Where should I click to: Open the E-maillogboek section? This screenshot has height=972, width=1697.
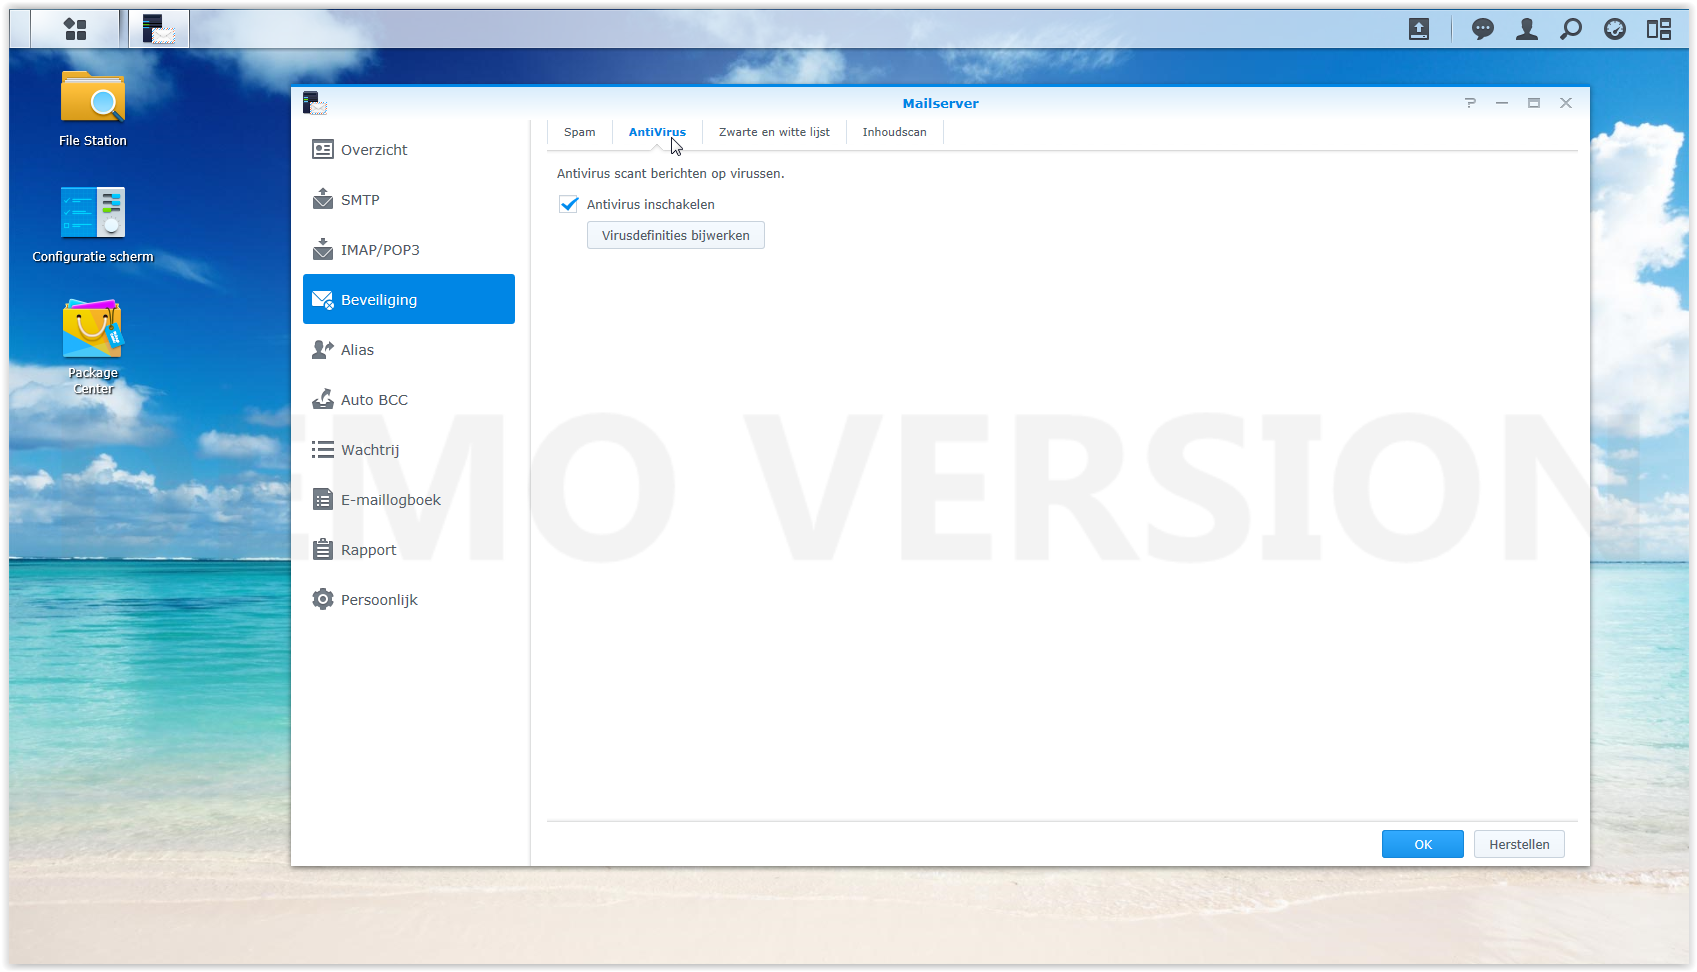pos(409,499)
